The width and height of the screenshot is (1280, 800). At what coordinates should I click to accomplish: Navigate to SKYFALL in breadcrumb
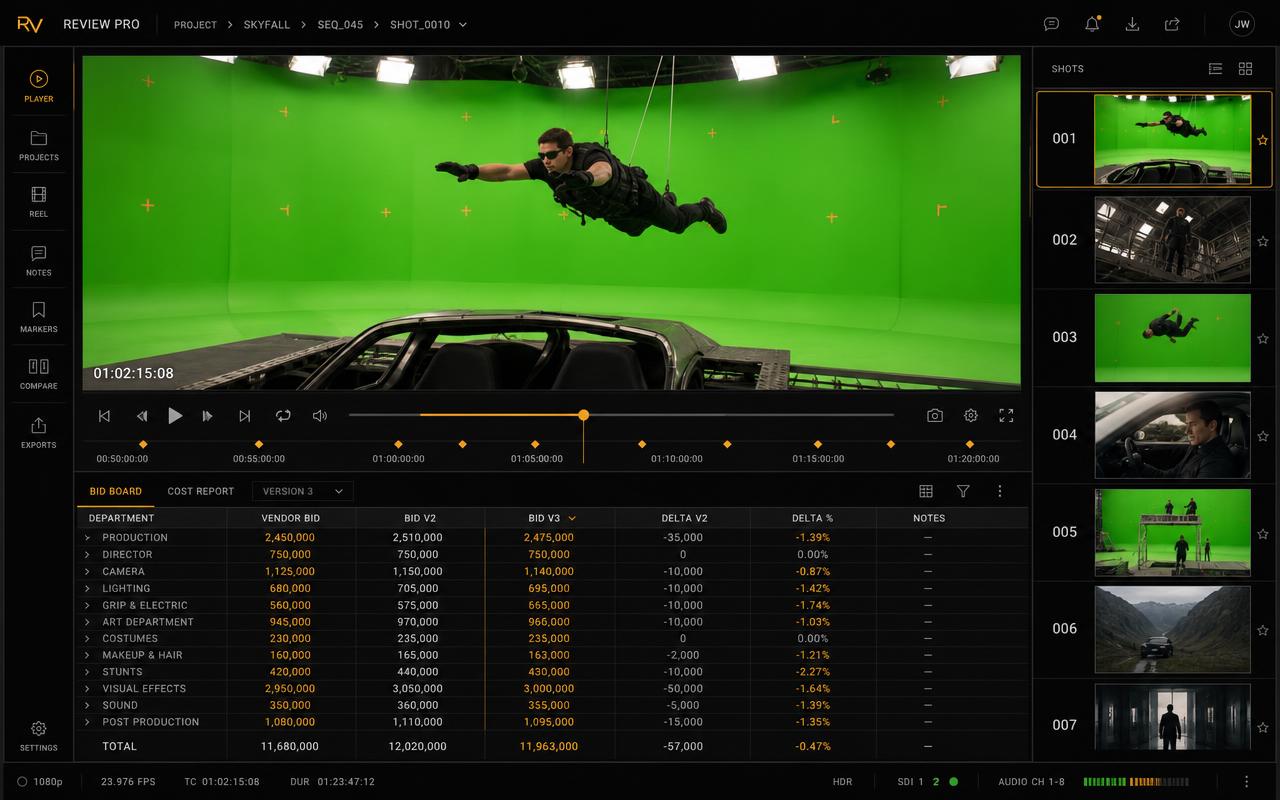point(267,24)
